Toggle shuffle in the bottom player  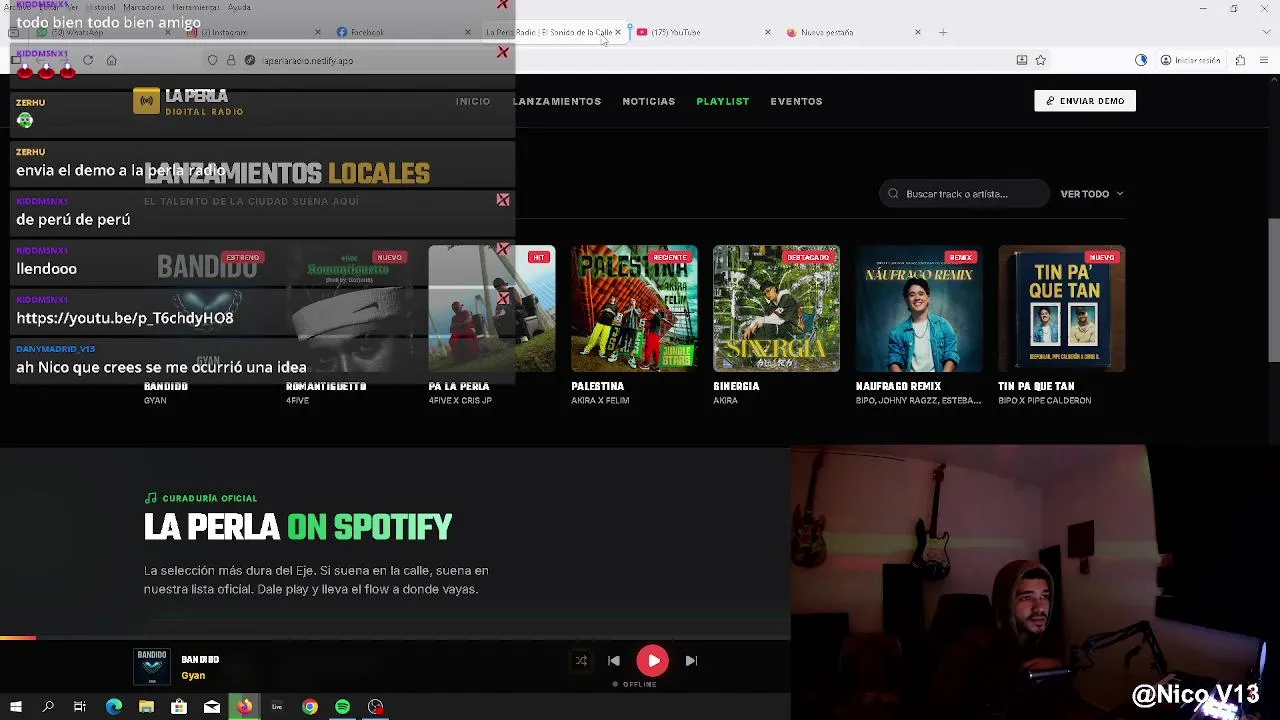(581, 661)
